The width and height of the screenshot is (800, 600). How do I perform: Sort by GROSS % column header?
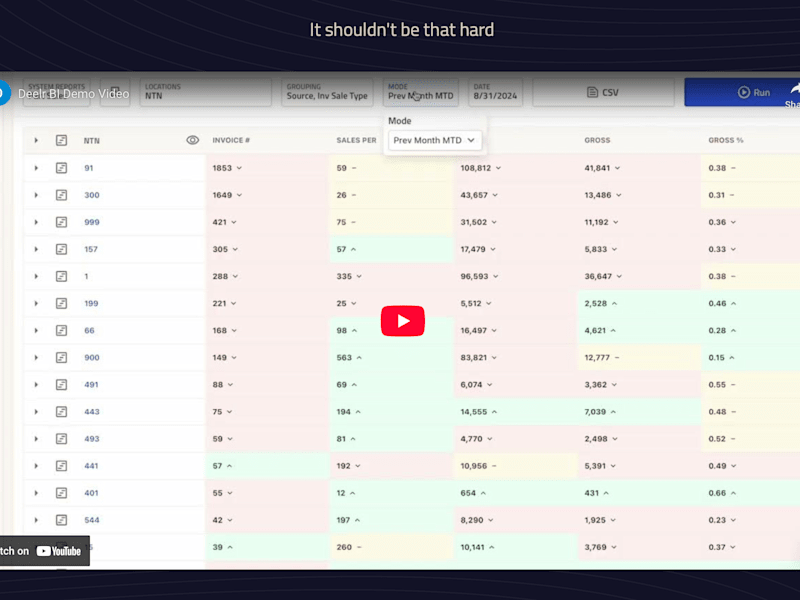tap(726, 140)
